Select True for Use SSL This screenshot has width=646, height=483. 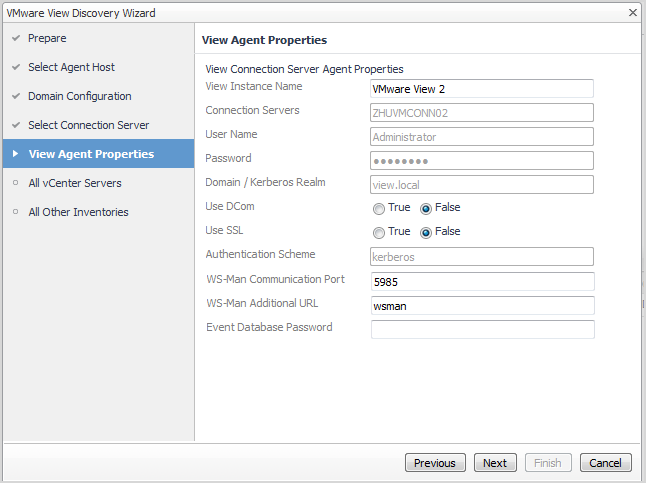click(379, 233)
